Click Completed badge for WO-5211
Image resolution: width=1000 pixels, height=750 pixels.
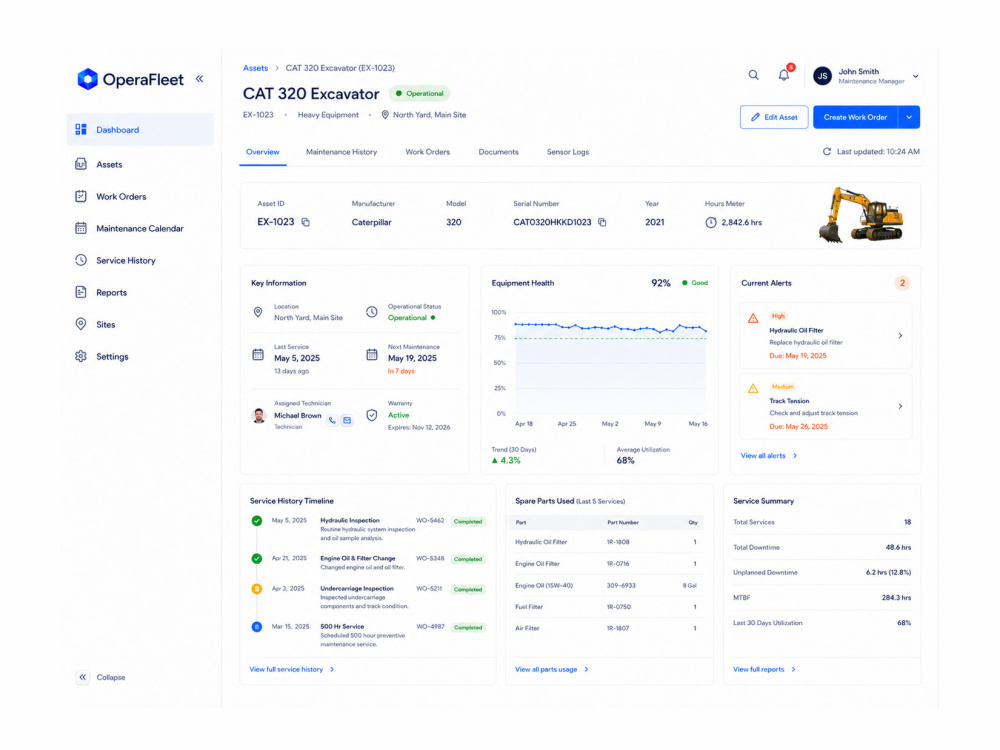click(x=467, y=589)
